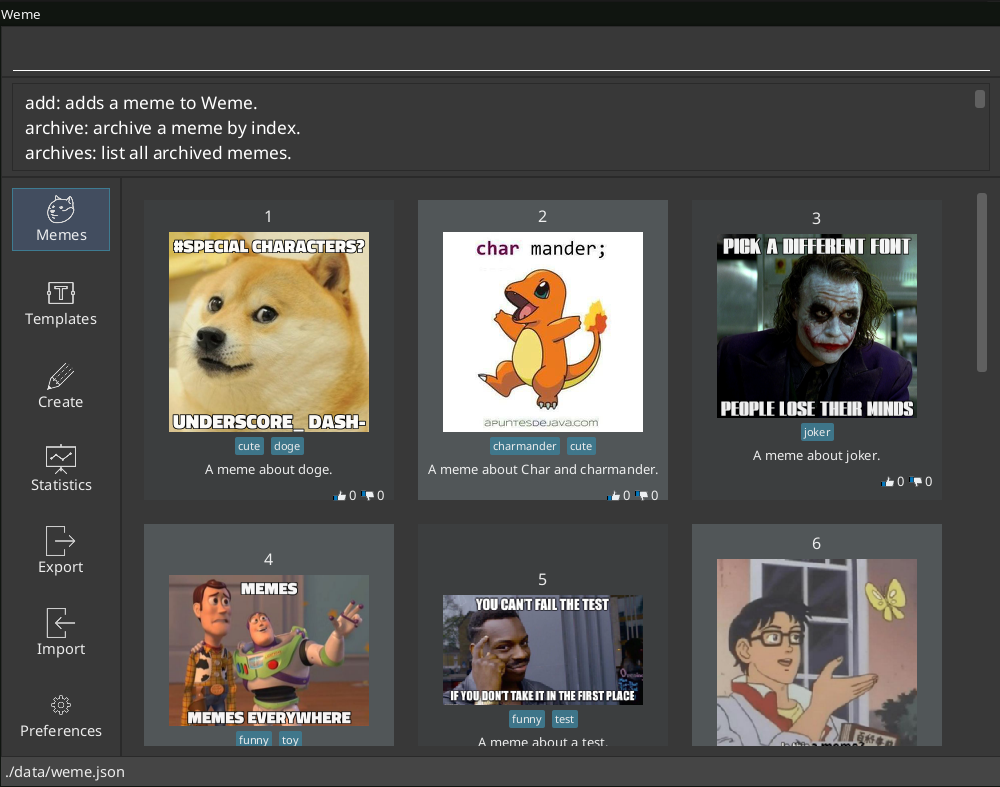Click index number 4 on Toy Story card
This screenshot has height=787, width=1000.
click(268, 559)
